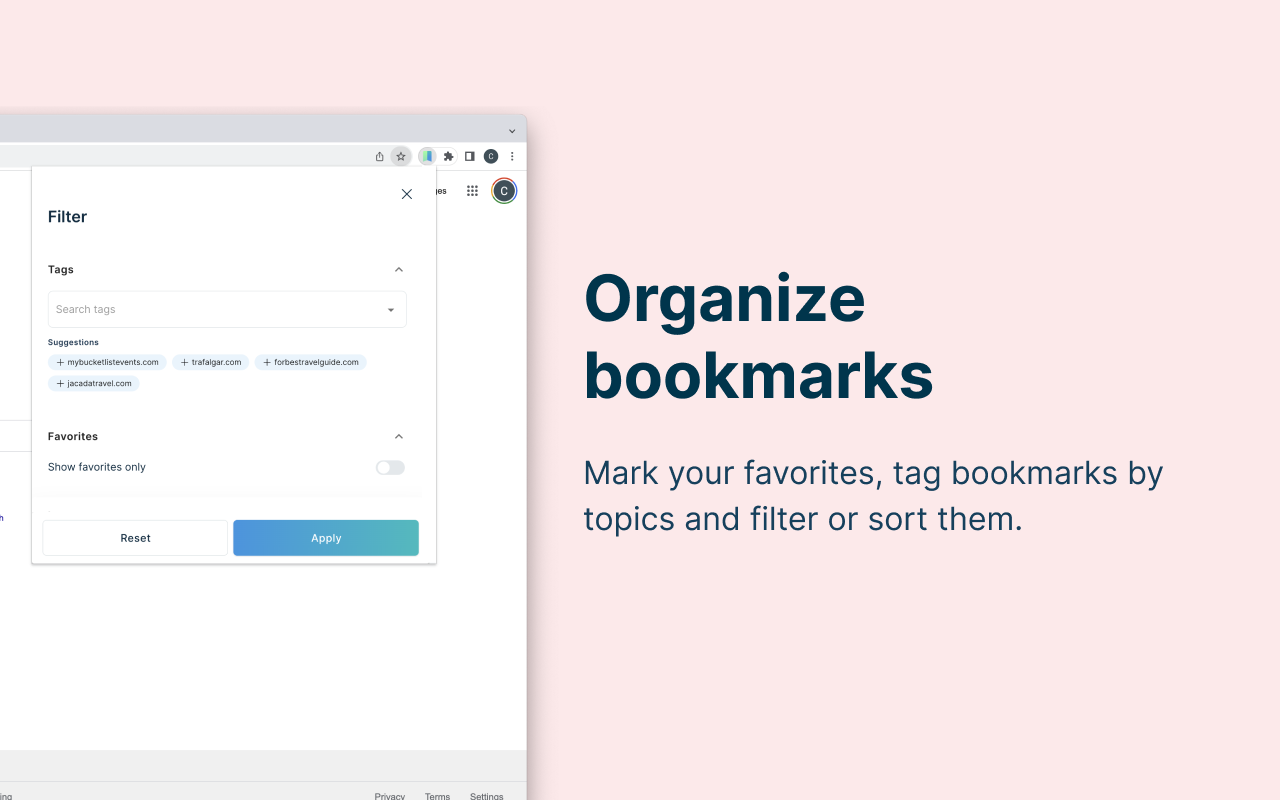Viewport: 1280px width, 800px height.
Task: Apply the selected filters
Action: click(x=325, y=537)
